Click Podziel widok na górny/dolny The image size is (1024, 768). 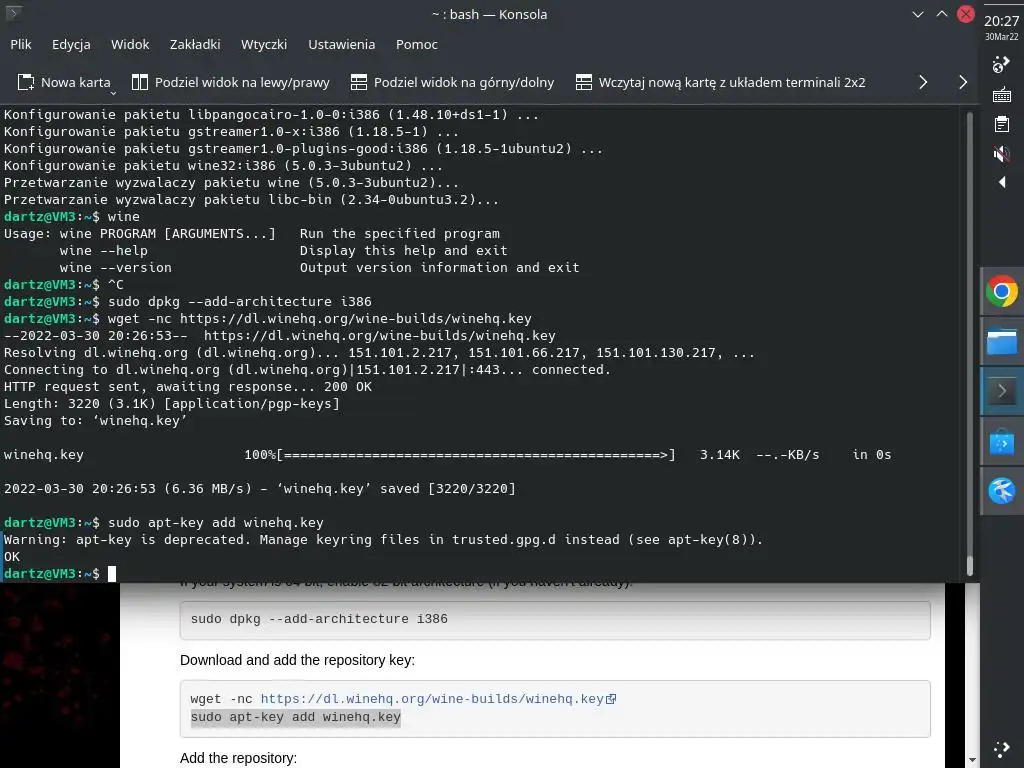[x=452, y=82]
